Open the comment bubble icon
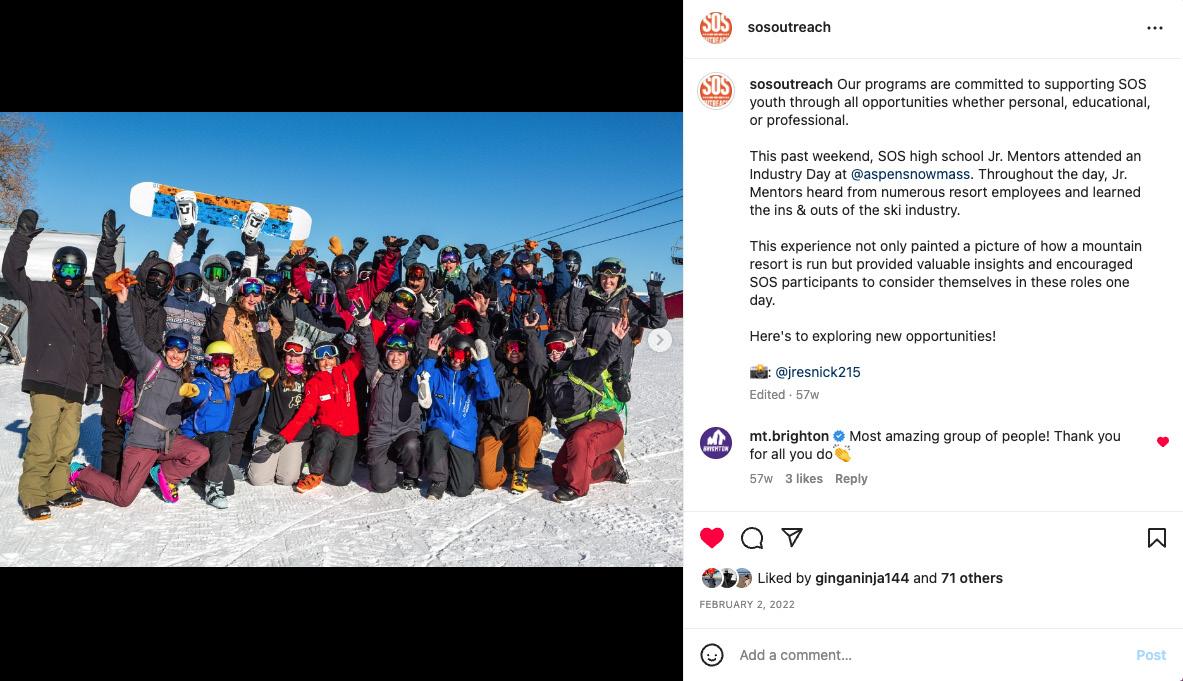 point(752,538)
